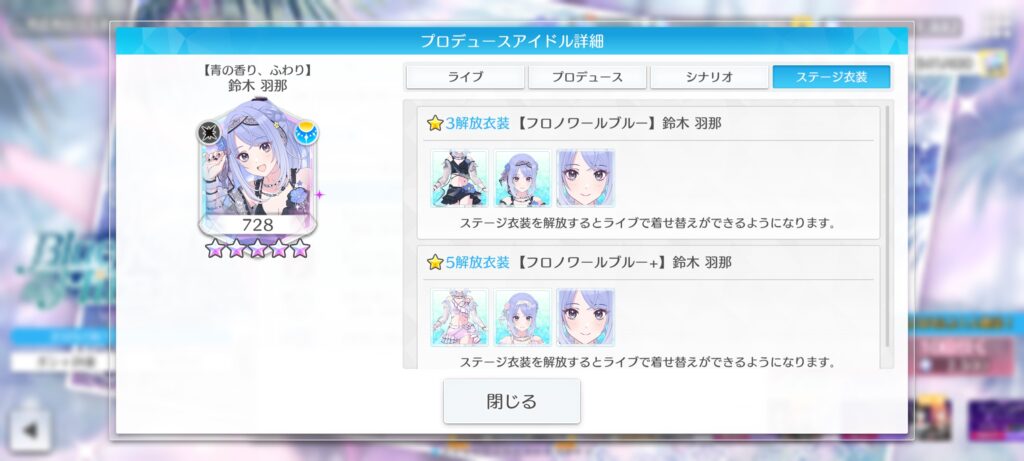The height and width of the screenshot is (461, 1024).
Task: Click the hairstyle thumbnail of フロノワールブルー+
Action: coord(522,317)
